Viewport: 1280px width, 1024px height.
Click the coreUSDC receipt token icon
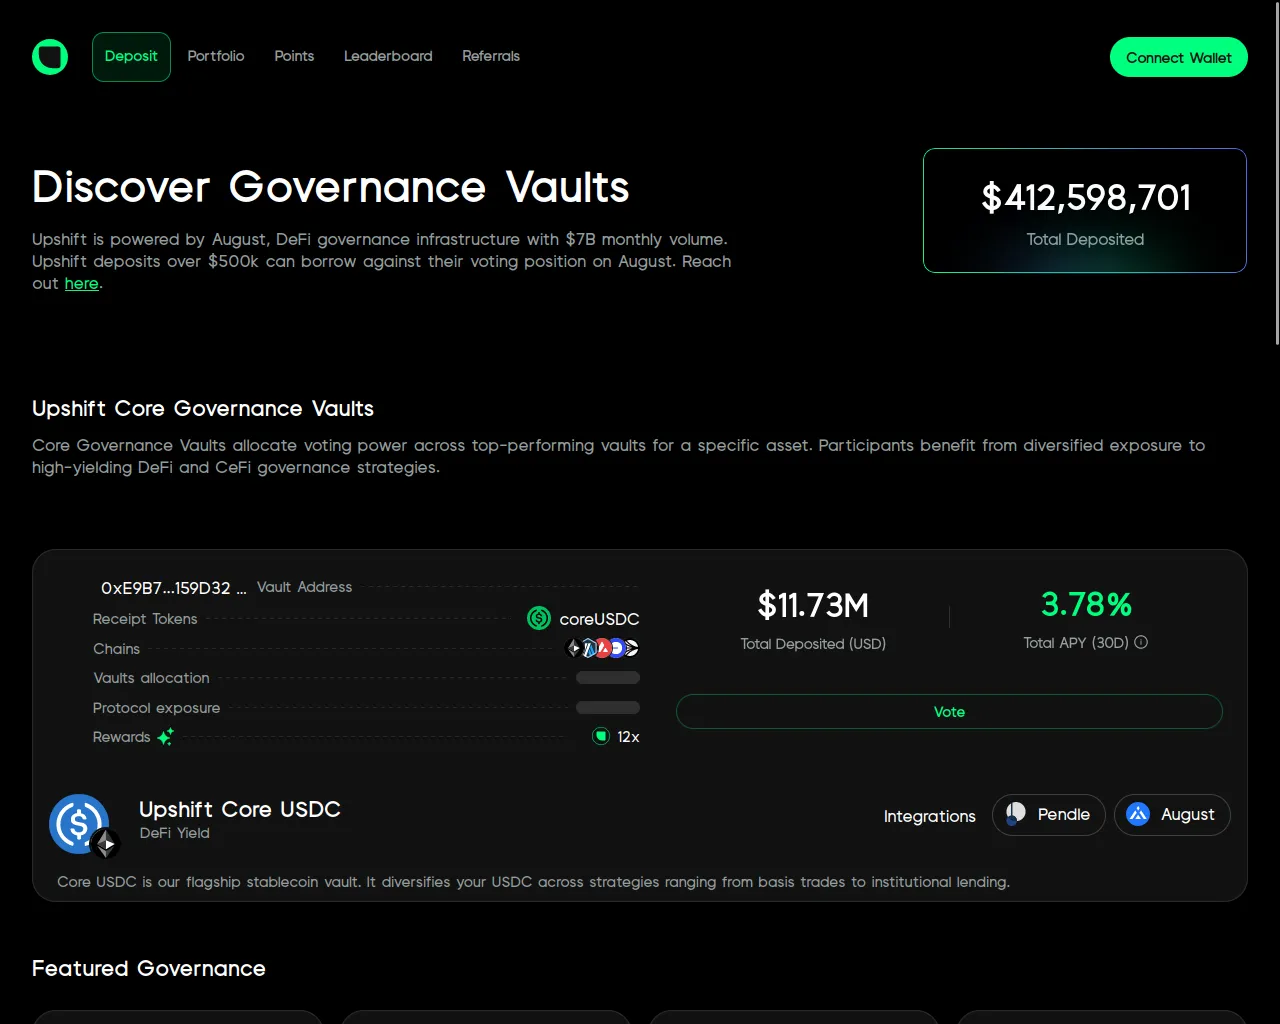coord(539,618)
